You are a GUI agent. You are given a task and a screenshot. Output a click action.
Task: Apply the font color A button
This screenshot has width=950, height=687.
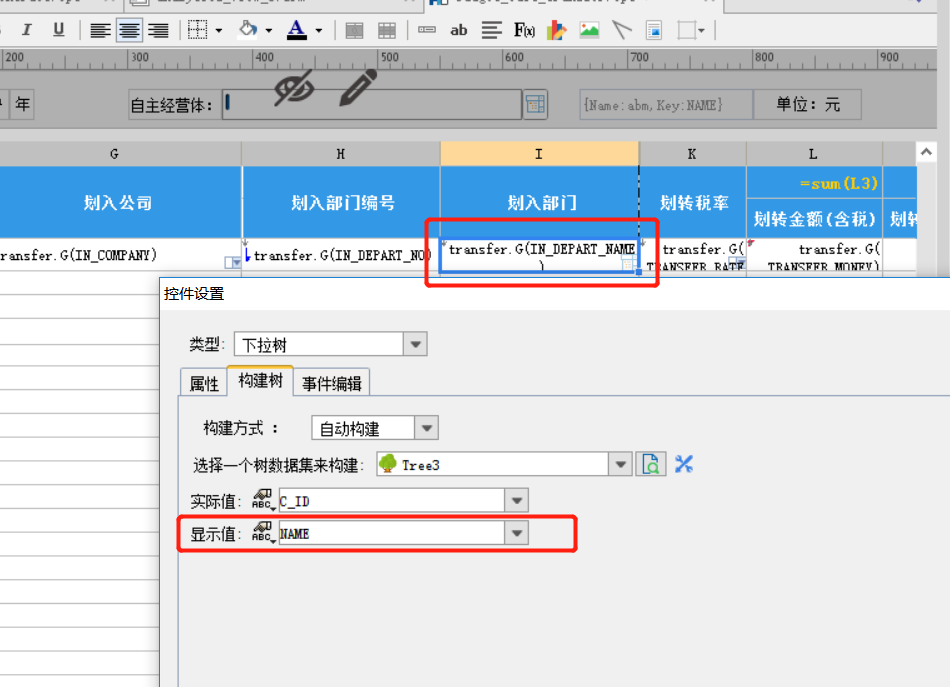[x=296, y=30]
